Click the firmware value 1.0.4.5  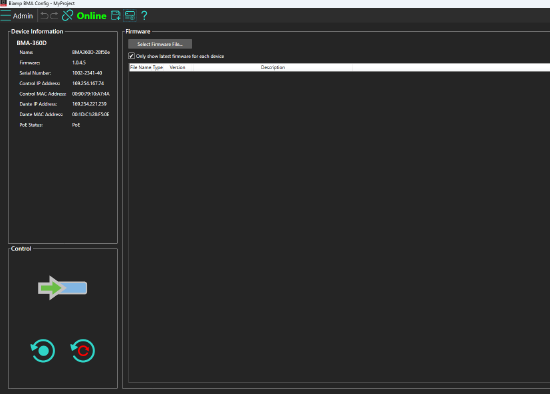click(79, 62)
